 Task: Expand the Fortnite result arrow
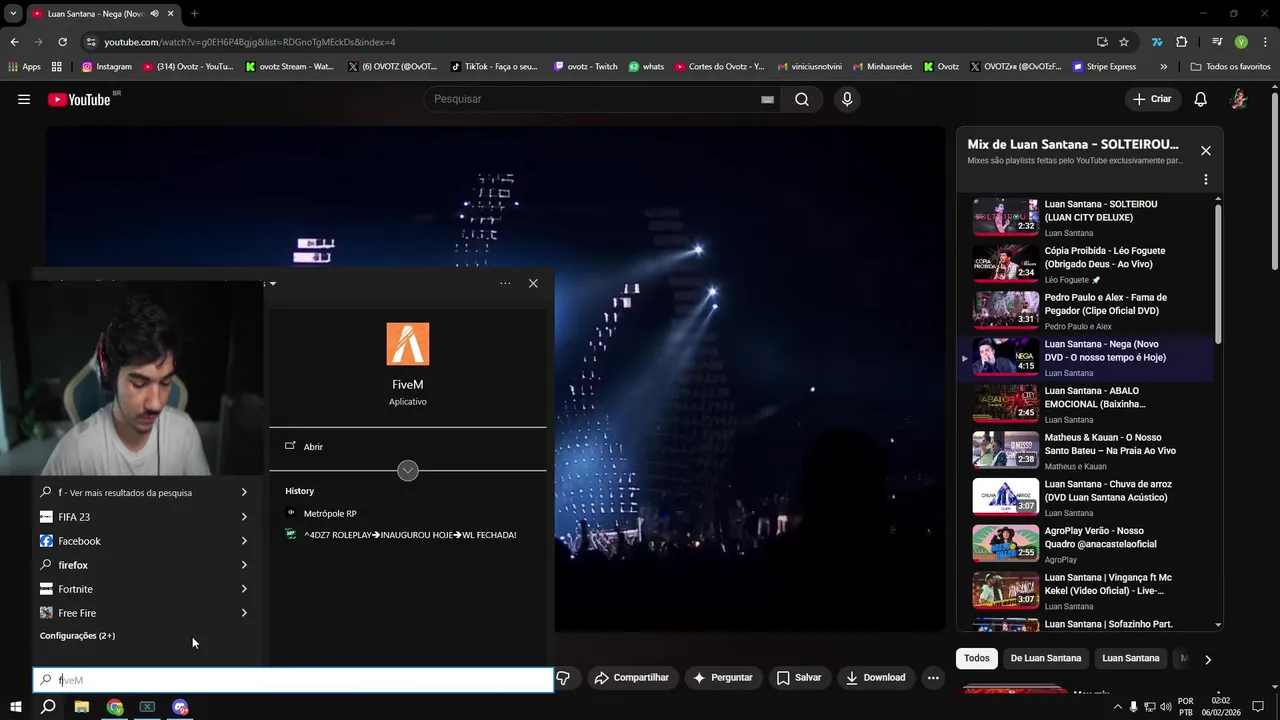click(244, 589)
